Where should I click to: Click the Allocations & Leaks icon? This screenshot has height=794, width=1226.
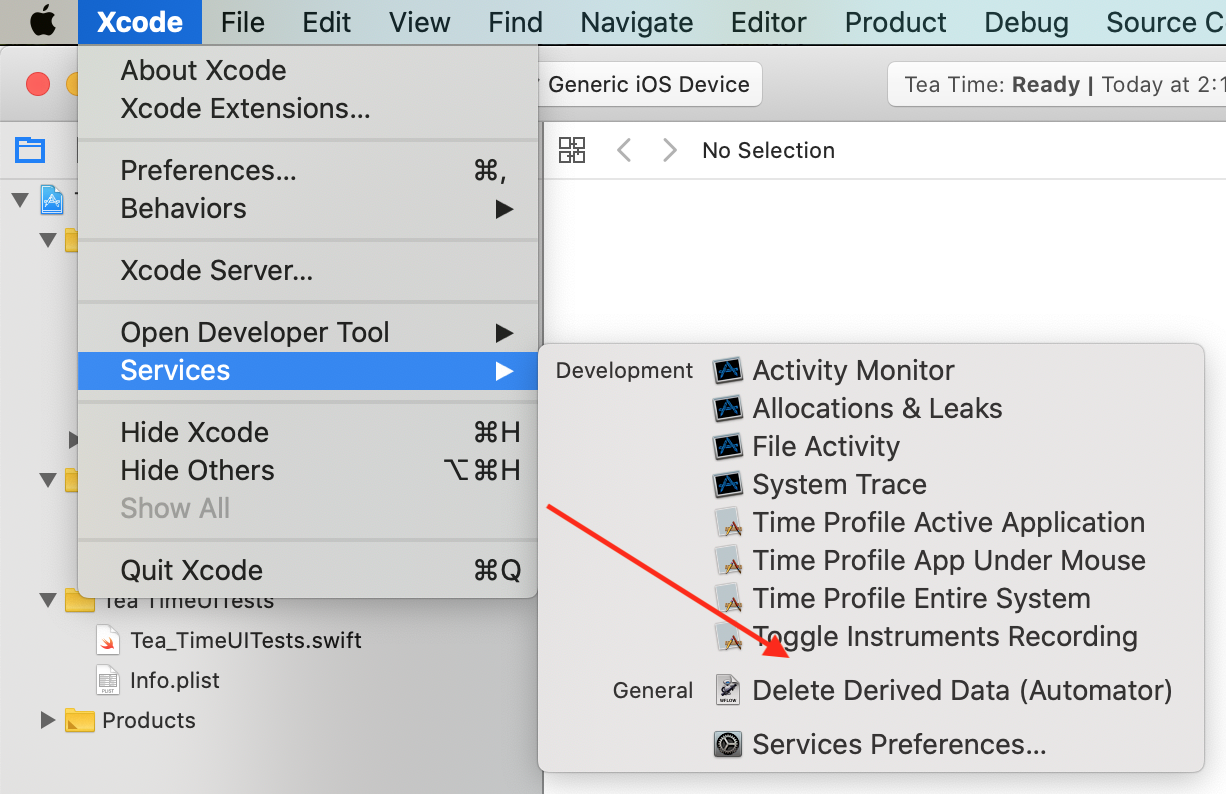click(x=728, y=409)
